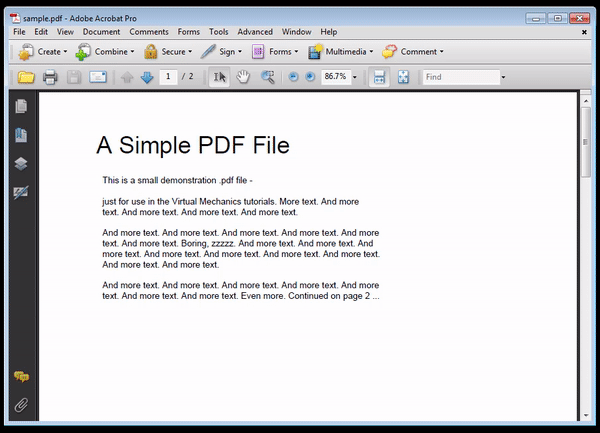Click the Email envelope icon
600x433 pixels.
coord(98,77)
